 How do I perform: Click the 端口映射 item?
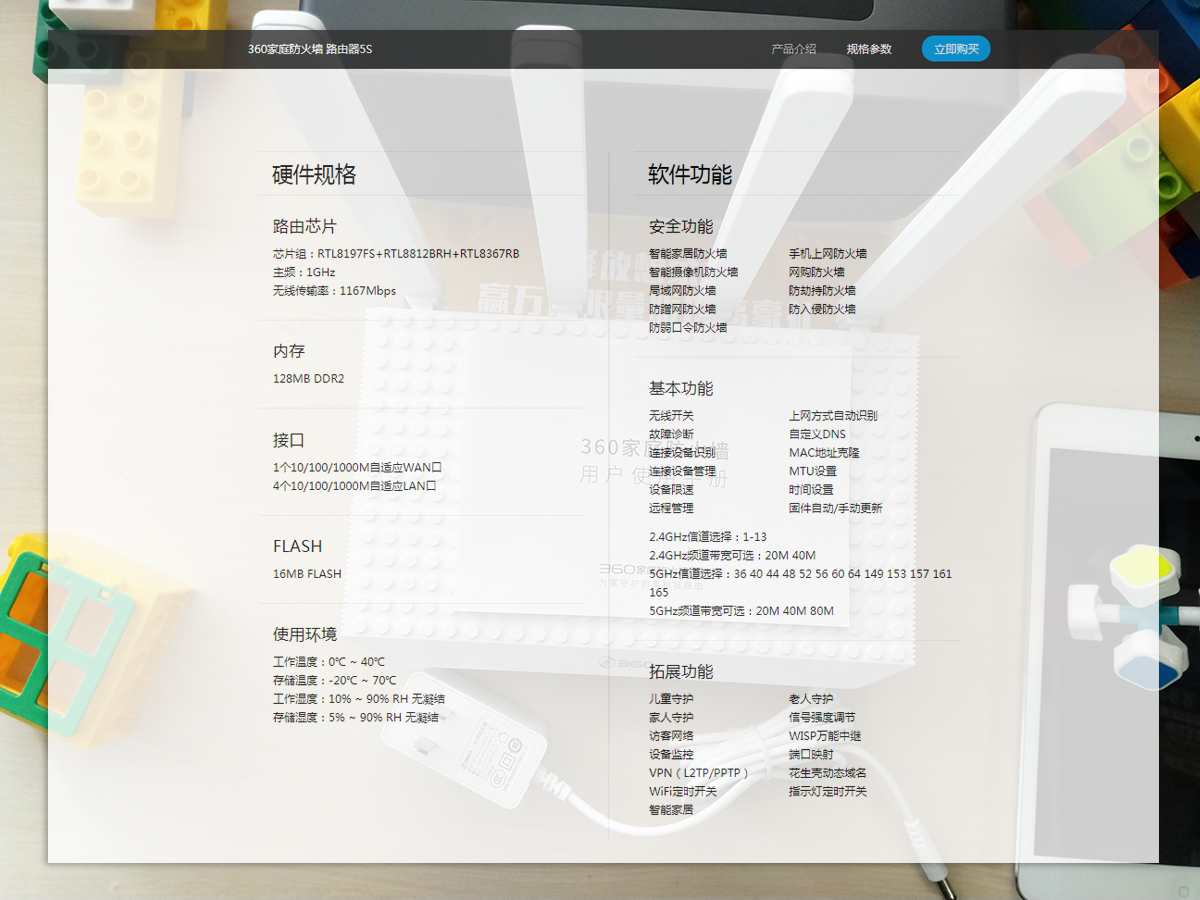tap(811, 755)
